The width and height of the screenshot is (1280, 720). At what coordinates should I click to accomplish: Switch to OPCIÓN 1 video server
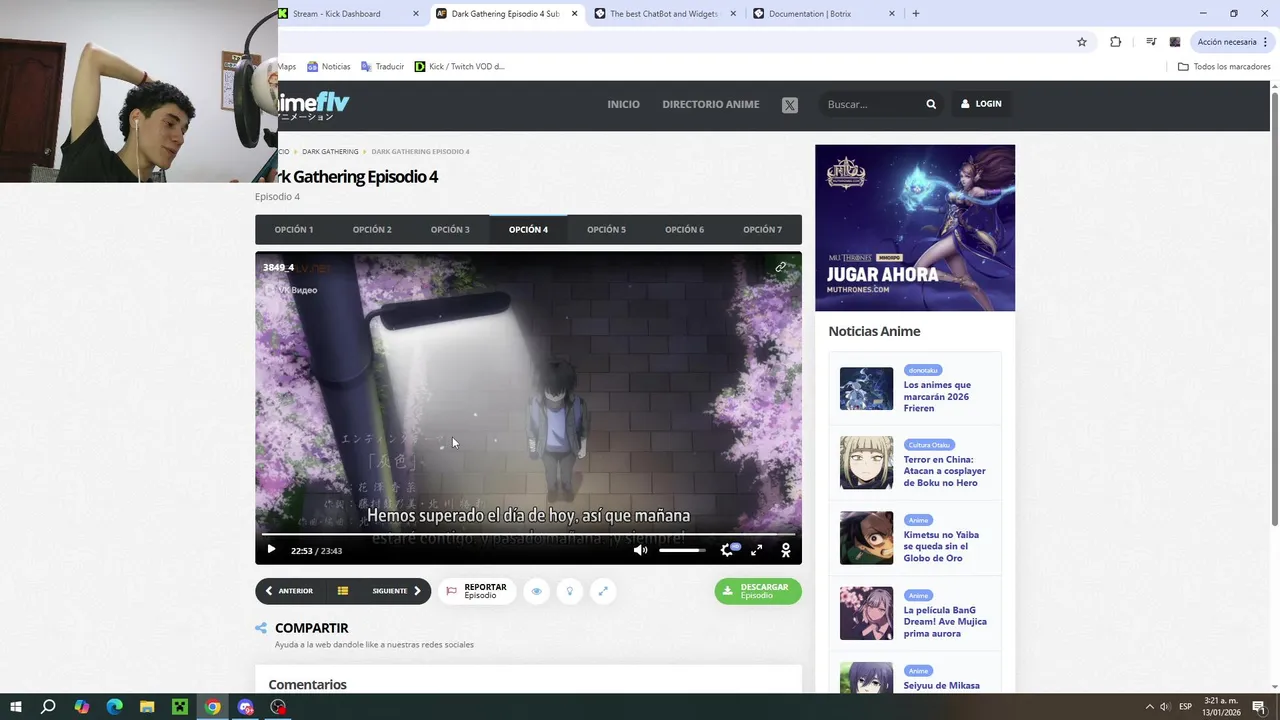(294, 229)
